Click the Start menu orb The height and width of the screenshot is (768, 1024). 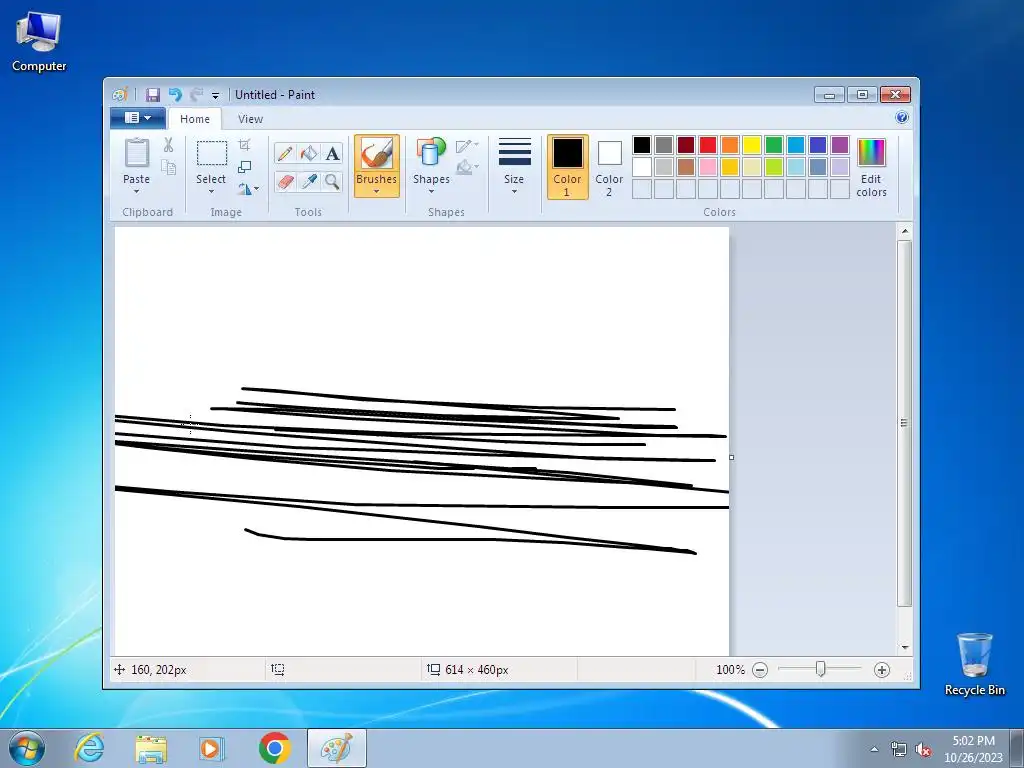(27, 748)
